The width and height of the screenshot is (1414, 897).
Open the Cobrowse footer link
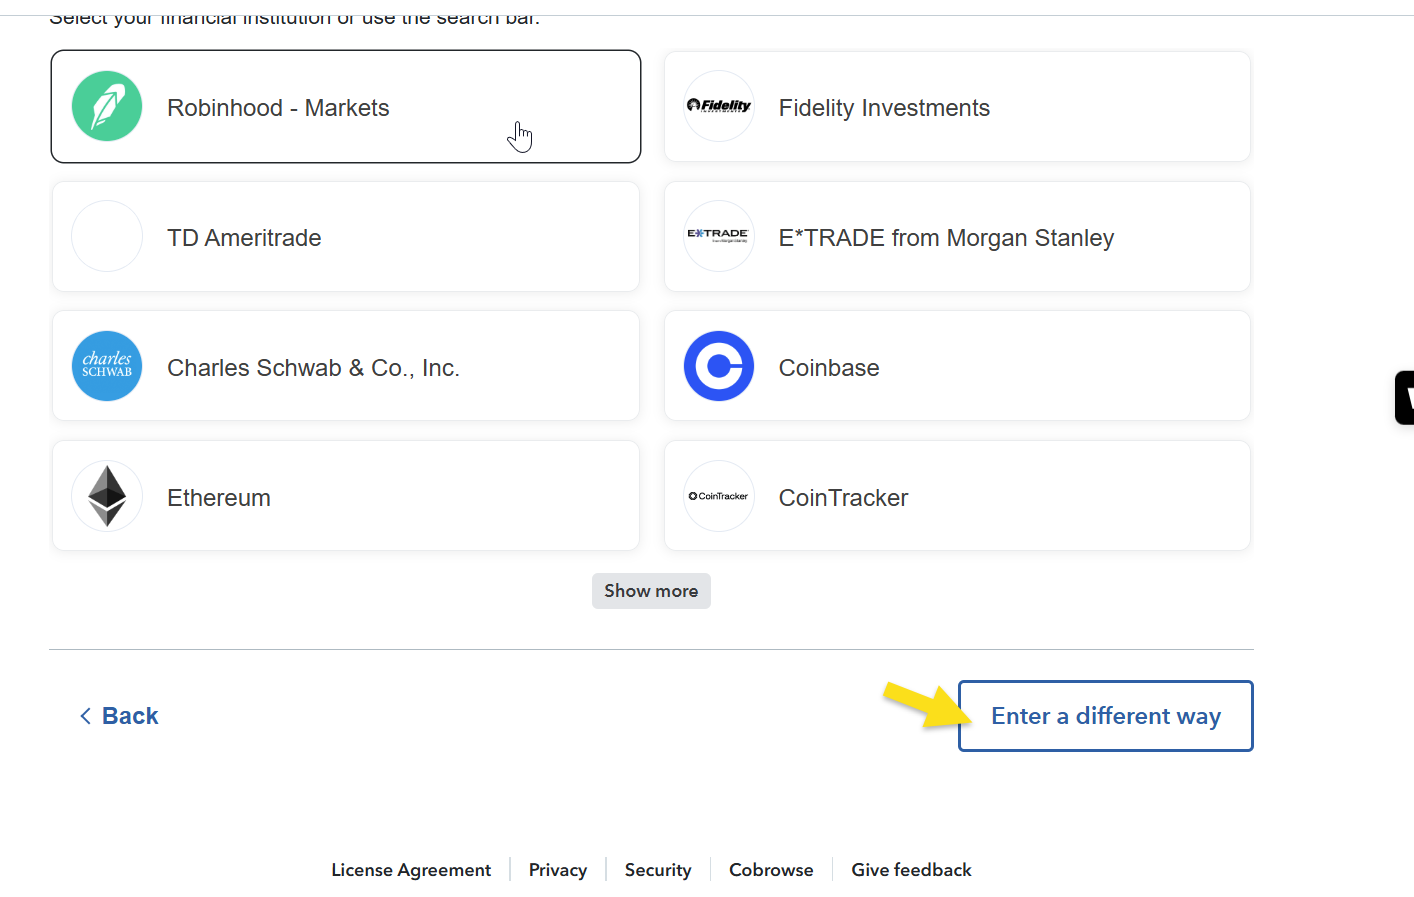771,870
